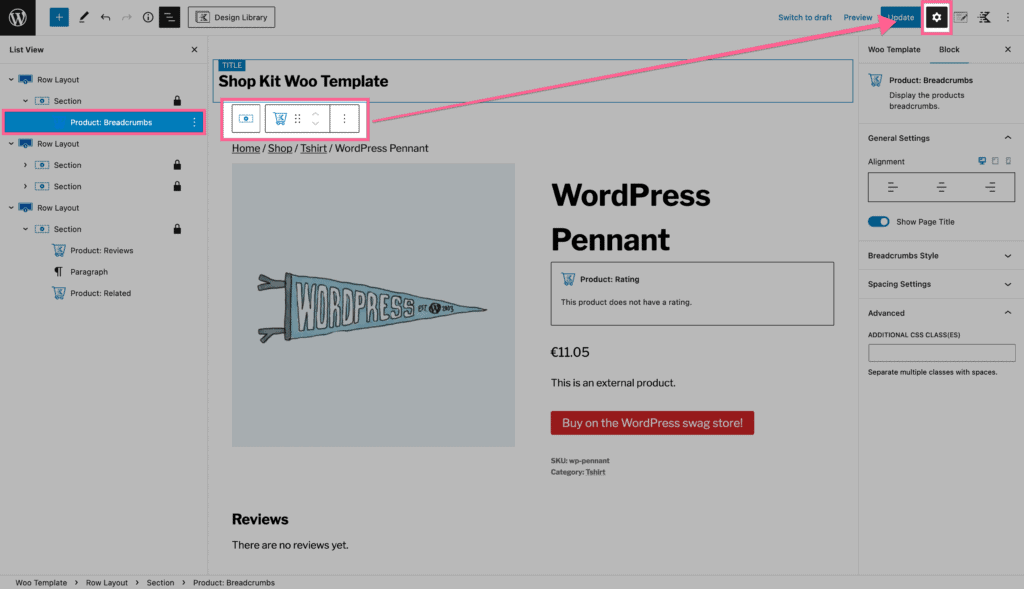Switch to the Woo Template tab
1024x589 pixels.
tap(894, 49)
